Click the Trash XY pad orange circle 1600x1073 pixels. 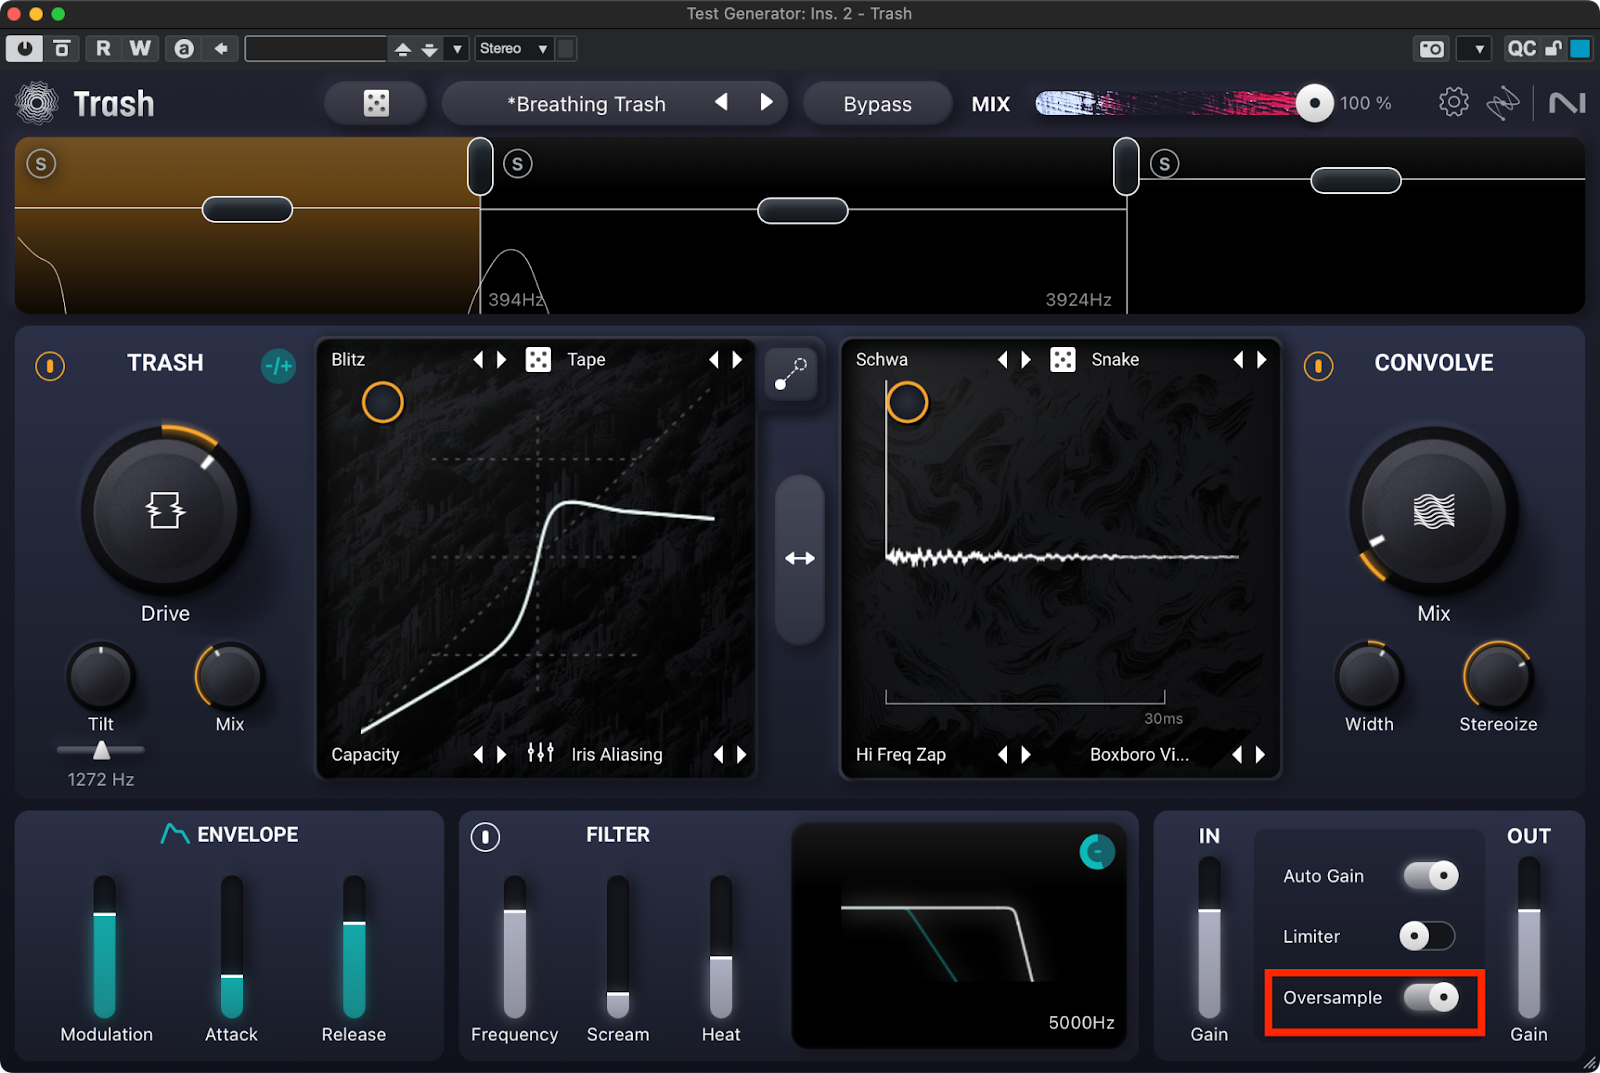[x=382, y=402]
